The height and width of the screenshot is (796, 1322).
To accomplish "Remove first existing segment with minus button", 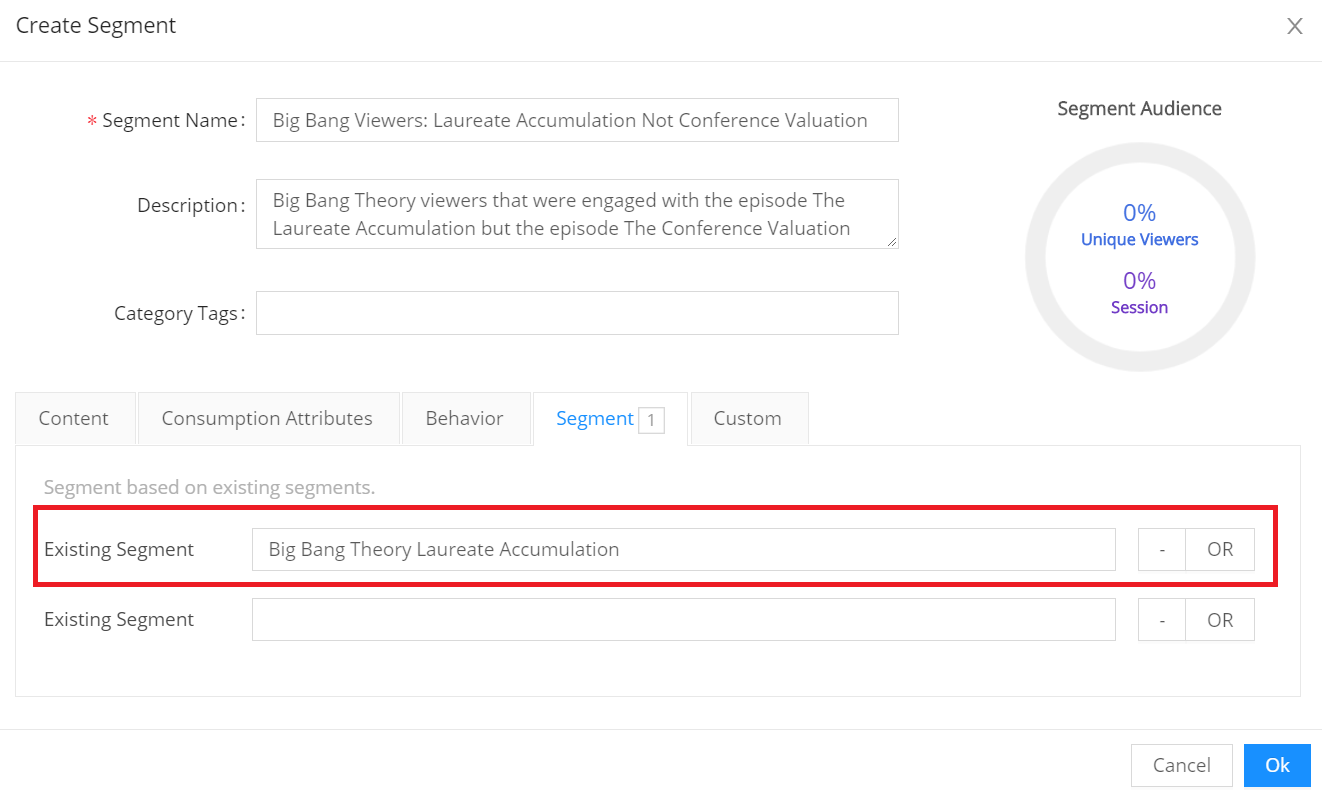I will pyautogui.click(x=1162, y=550).
